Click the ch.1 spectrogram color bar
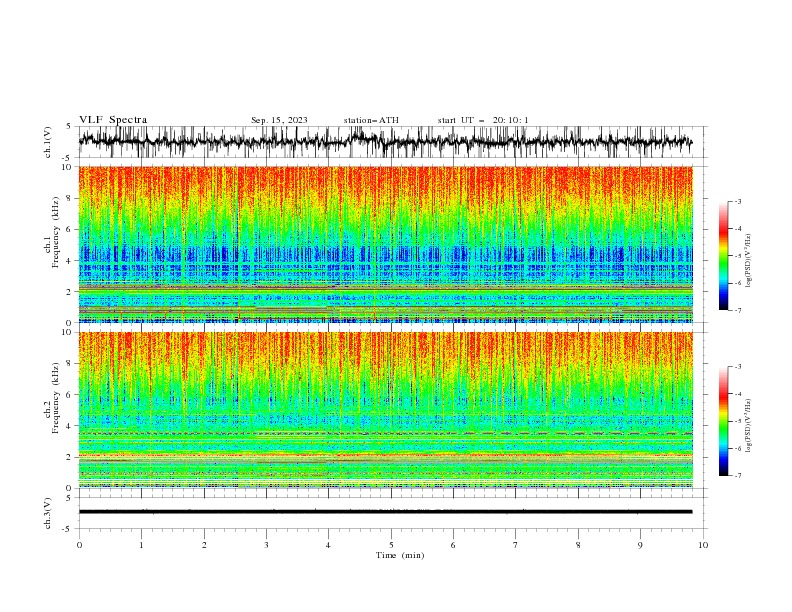This screenshot has height=612, width=792. pyautogui.click(x=724, y=256)
